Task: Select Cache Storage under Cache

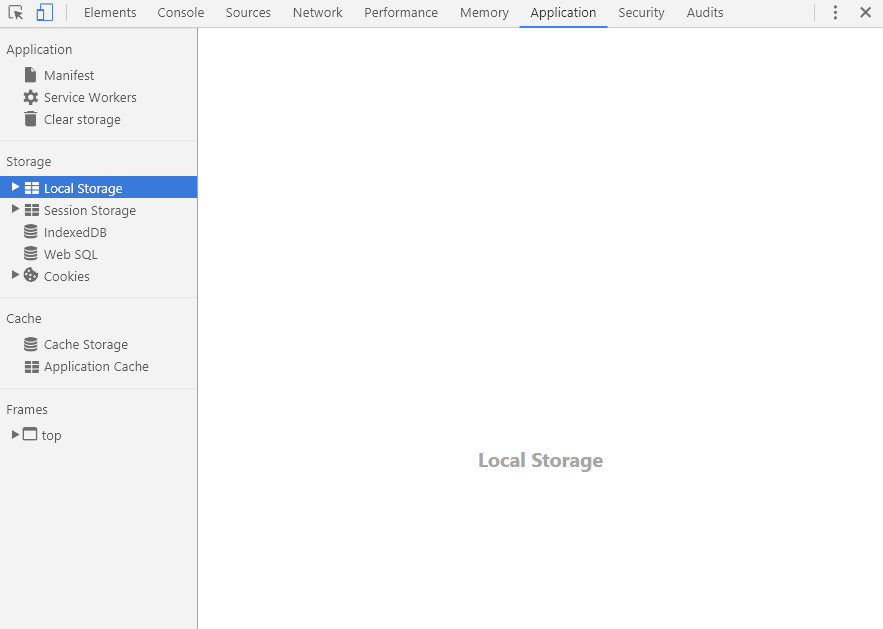Action: point(86,345)
